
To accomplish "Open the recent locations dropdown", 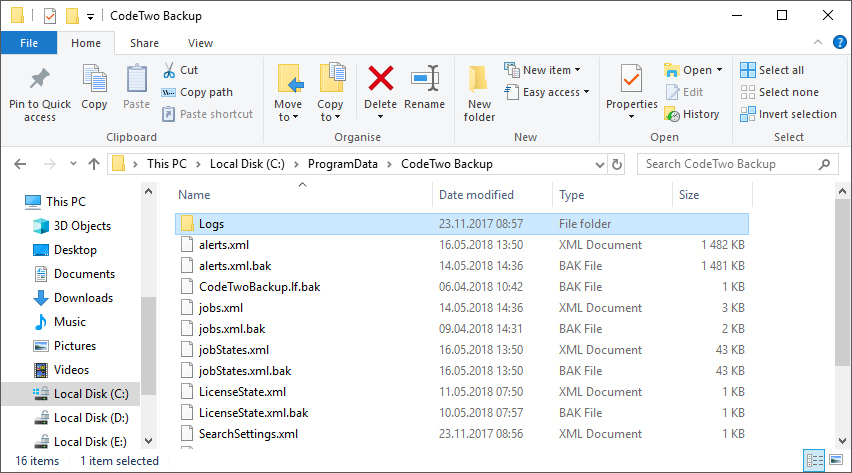I will (x=73, y=164).
